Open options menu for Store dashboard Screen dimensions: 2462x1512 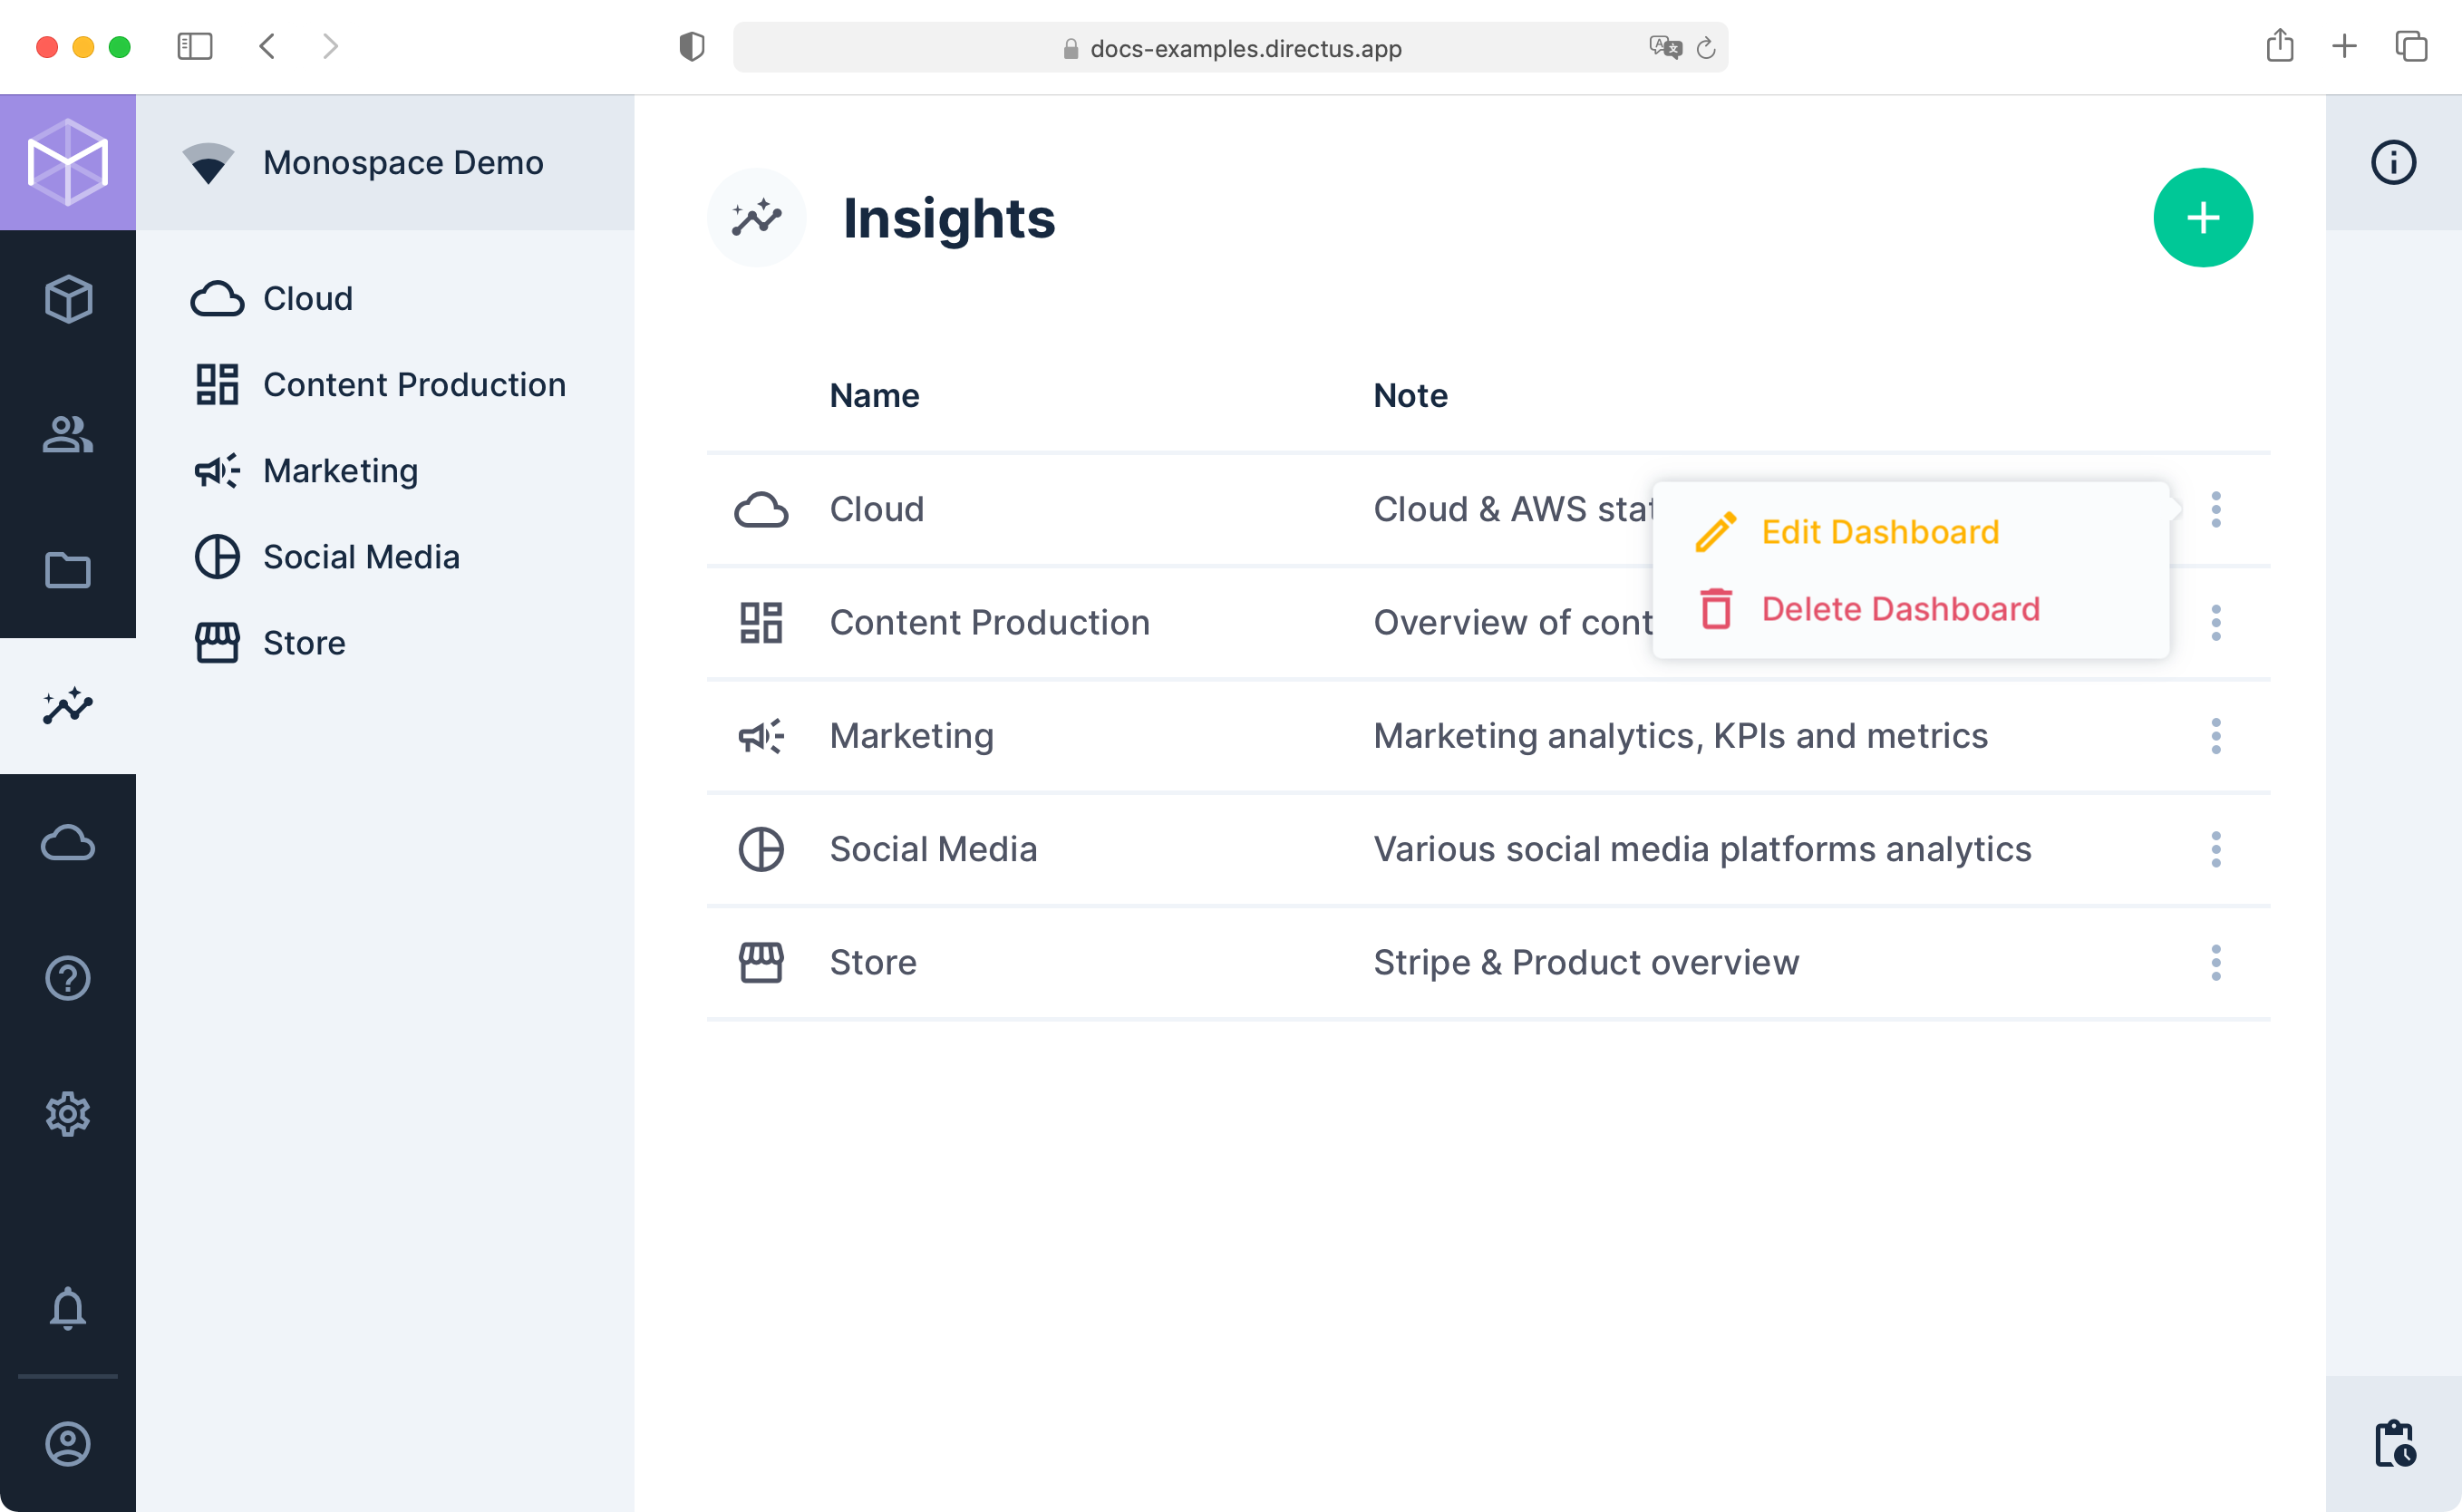pos(2216,962)
